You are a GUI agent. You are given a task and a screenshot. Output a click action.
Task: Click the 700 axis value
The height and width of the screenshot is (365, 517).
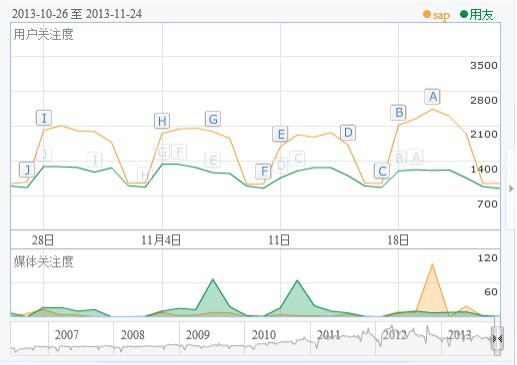[x=487, y=204]
